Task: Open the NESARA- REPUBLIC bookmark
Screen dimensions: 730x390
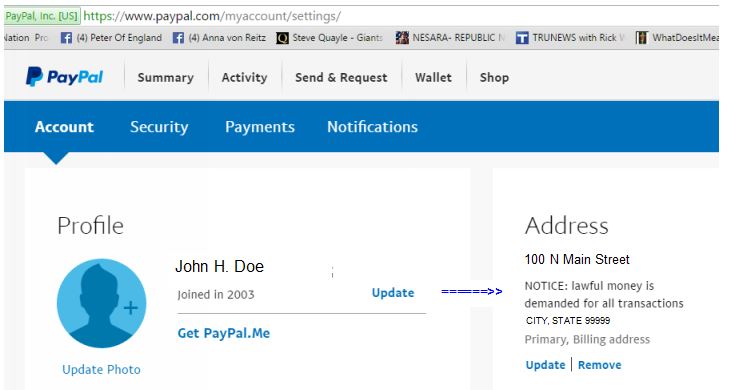Action: [450, 38]
